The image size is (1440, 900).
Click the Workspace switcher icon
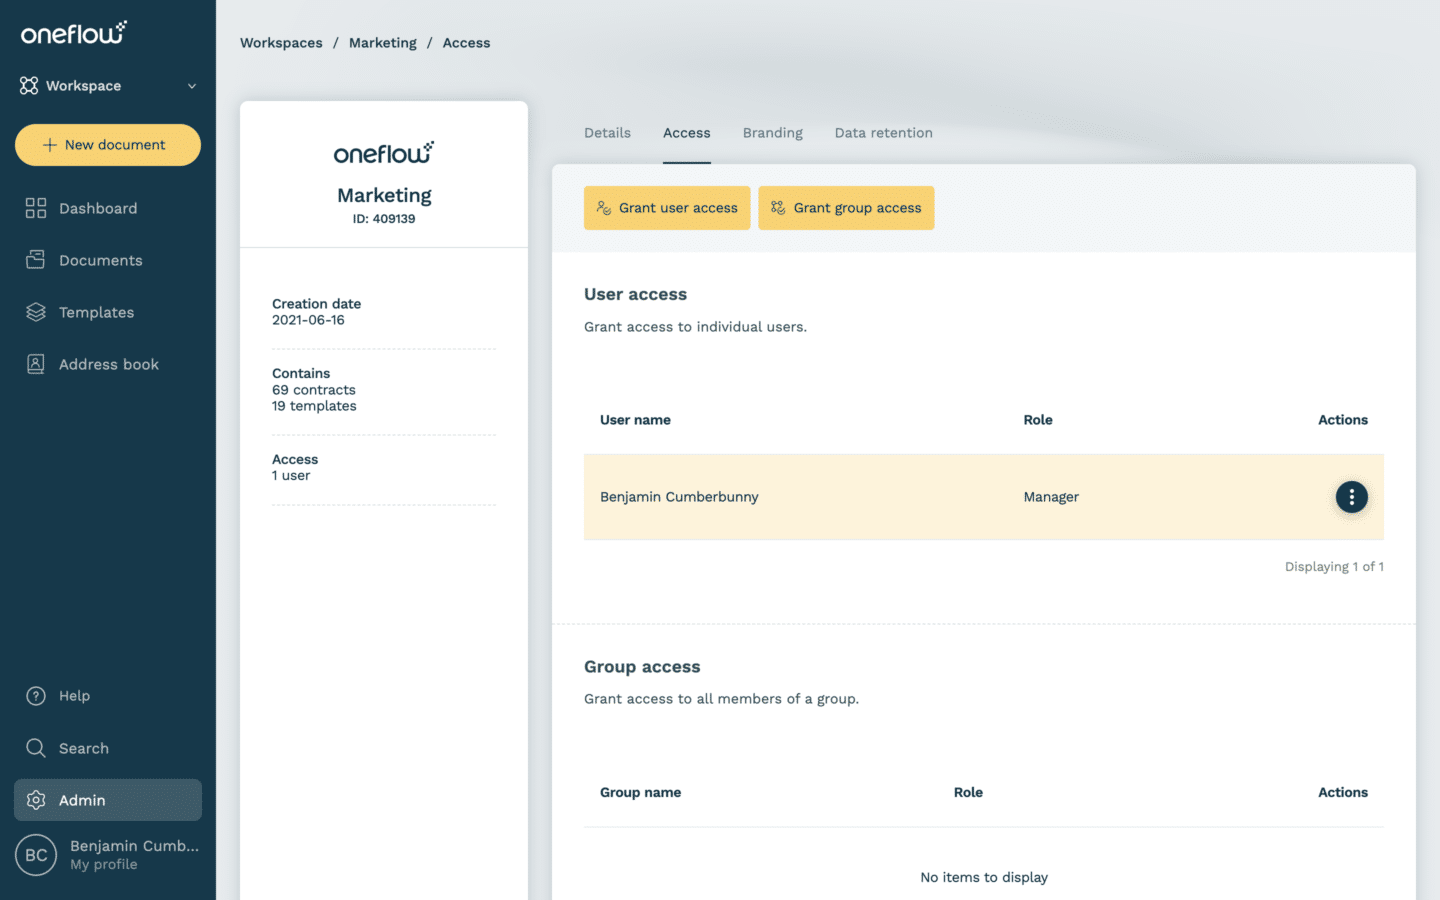[x=29, y=86]
